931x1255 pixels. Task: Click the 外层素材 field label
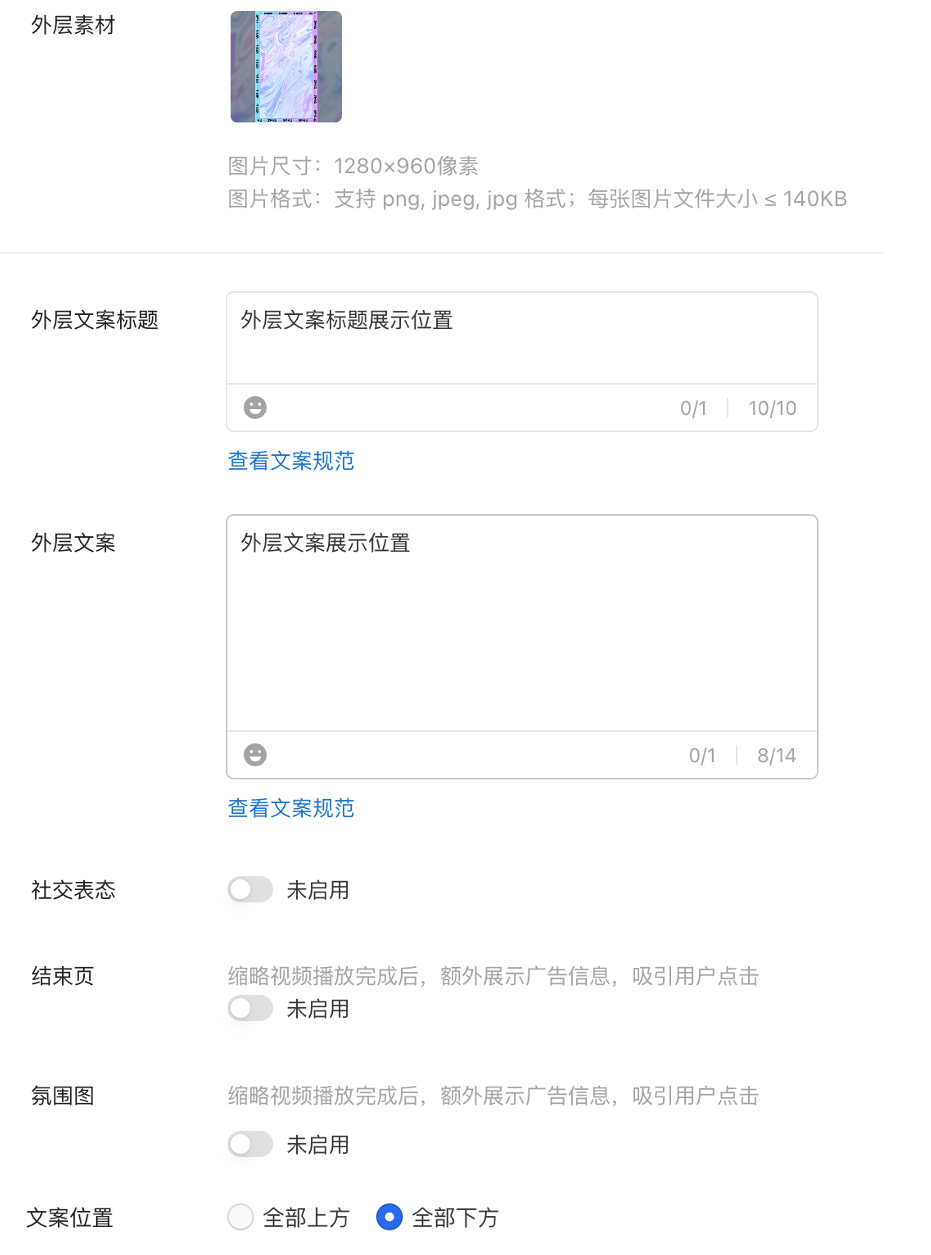(x=73, y=26)
